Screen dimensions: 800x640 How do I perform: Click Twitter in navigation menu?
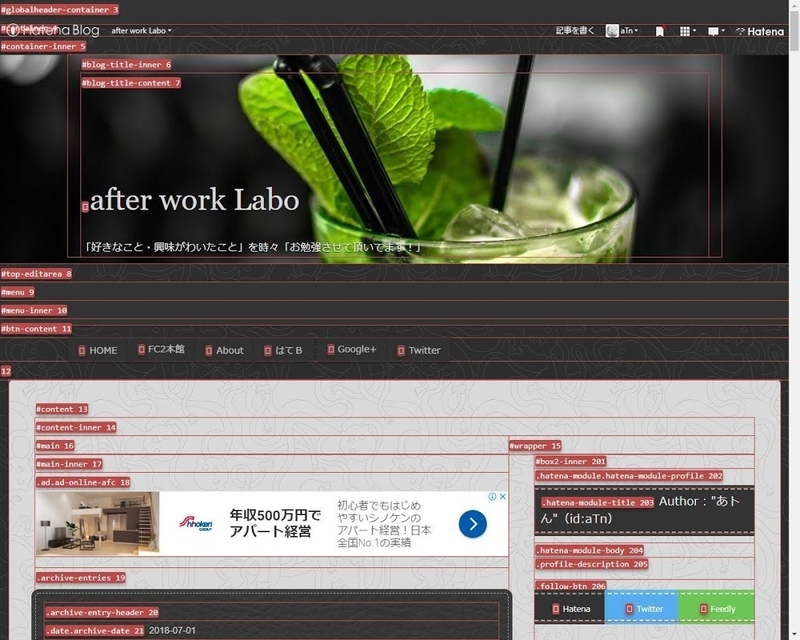pos(424,350)
